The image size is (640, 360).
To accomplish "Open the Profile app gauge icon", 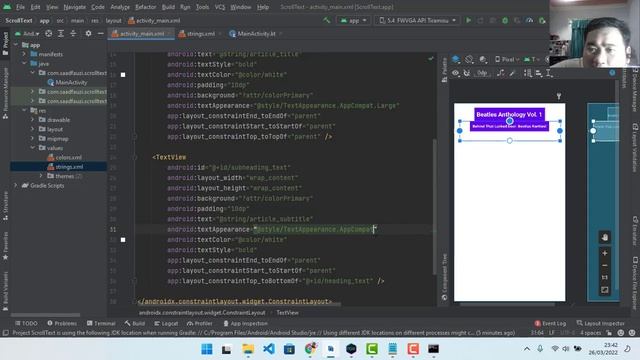I will pos(529,20).
